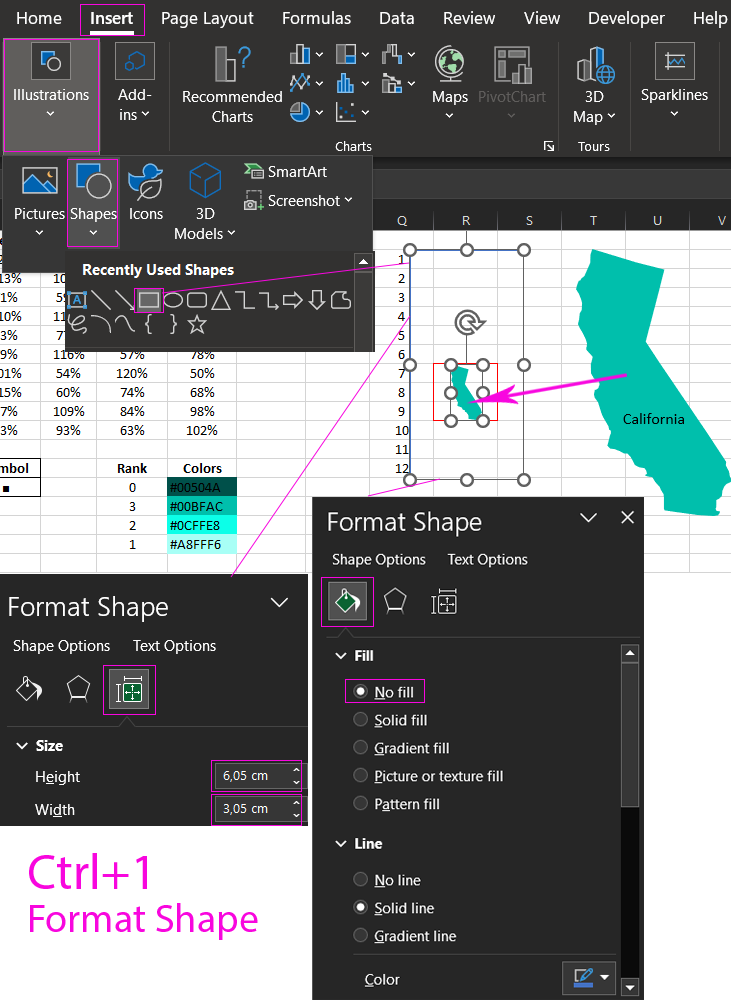Switch to the Page Layout tab
Screen dimensions: 731x1000
pos(207,18)
